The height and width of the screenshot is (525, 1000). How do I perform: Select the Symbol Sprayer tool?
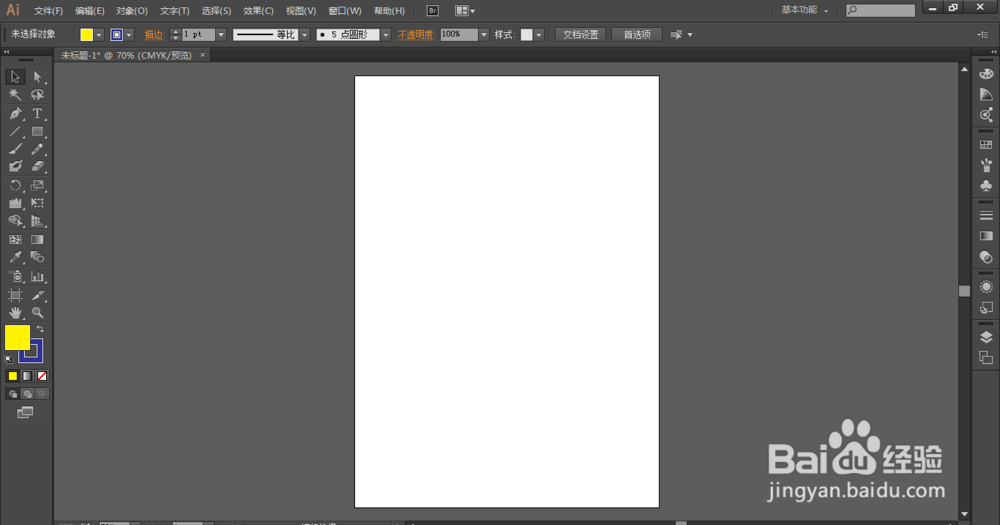[x=15, y=276]
